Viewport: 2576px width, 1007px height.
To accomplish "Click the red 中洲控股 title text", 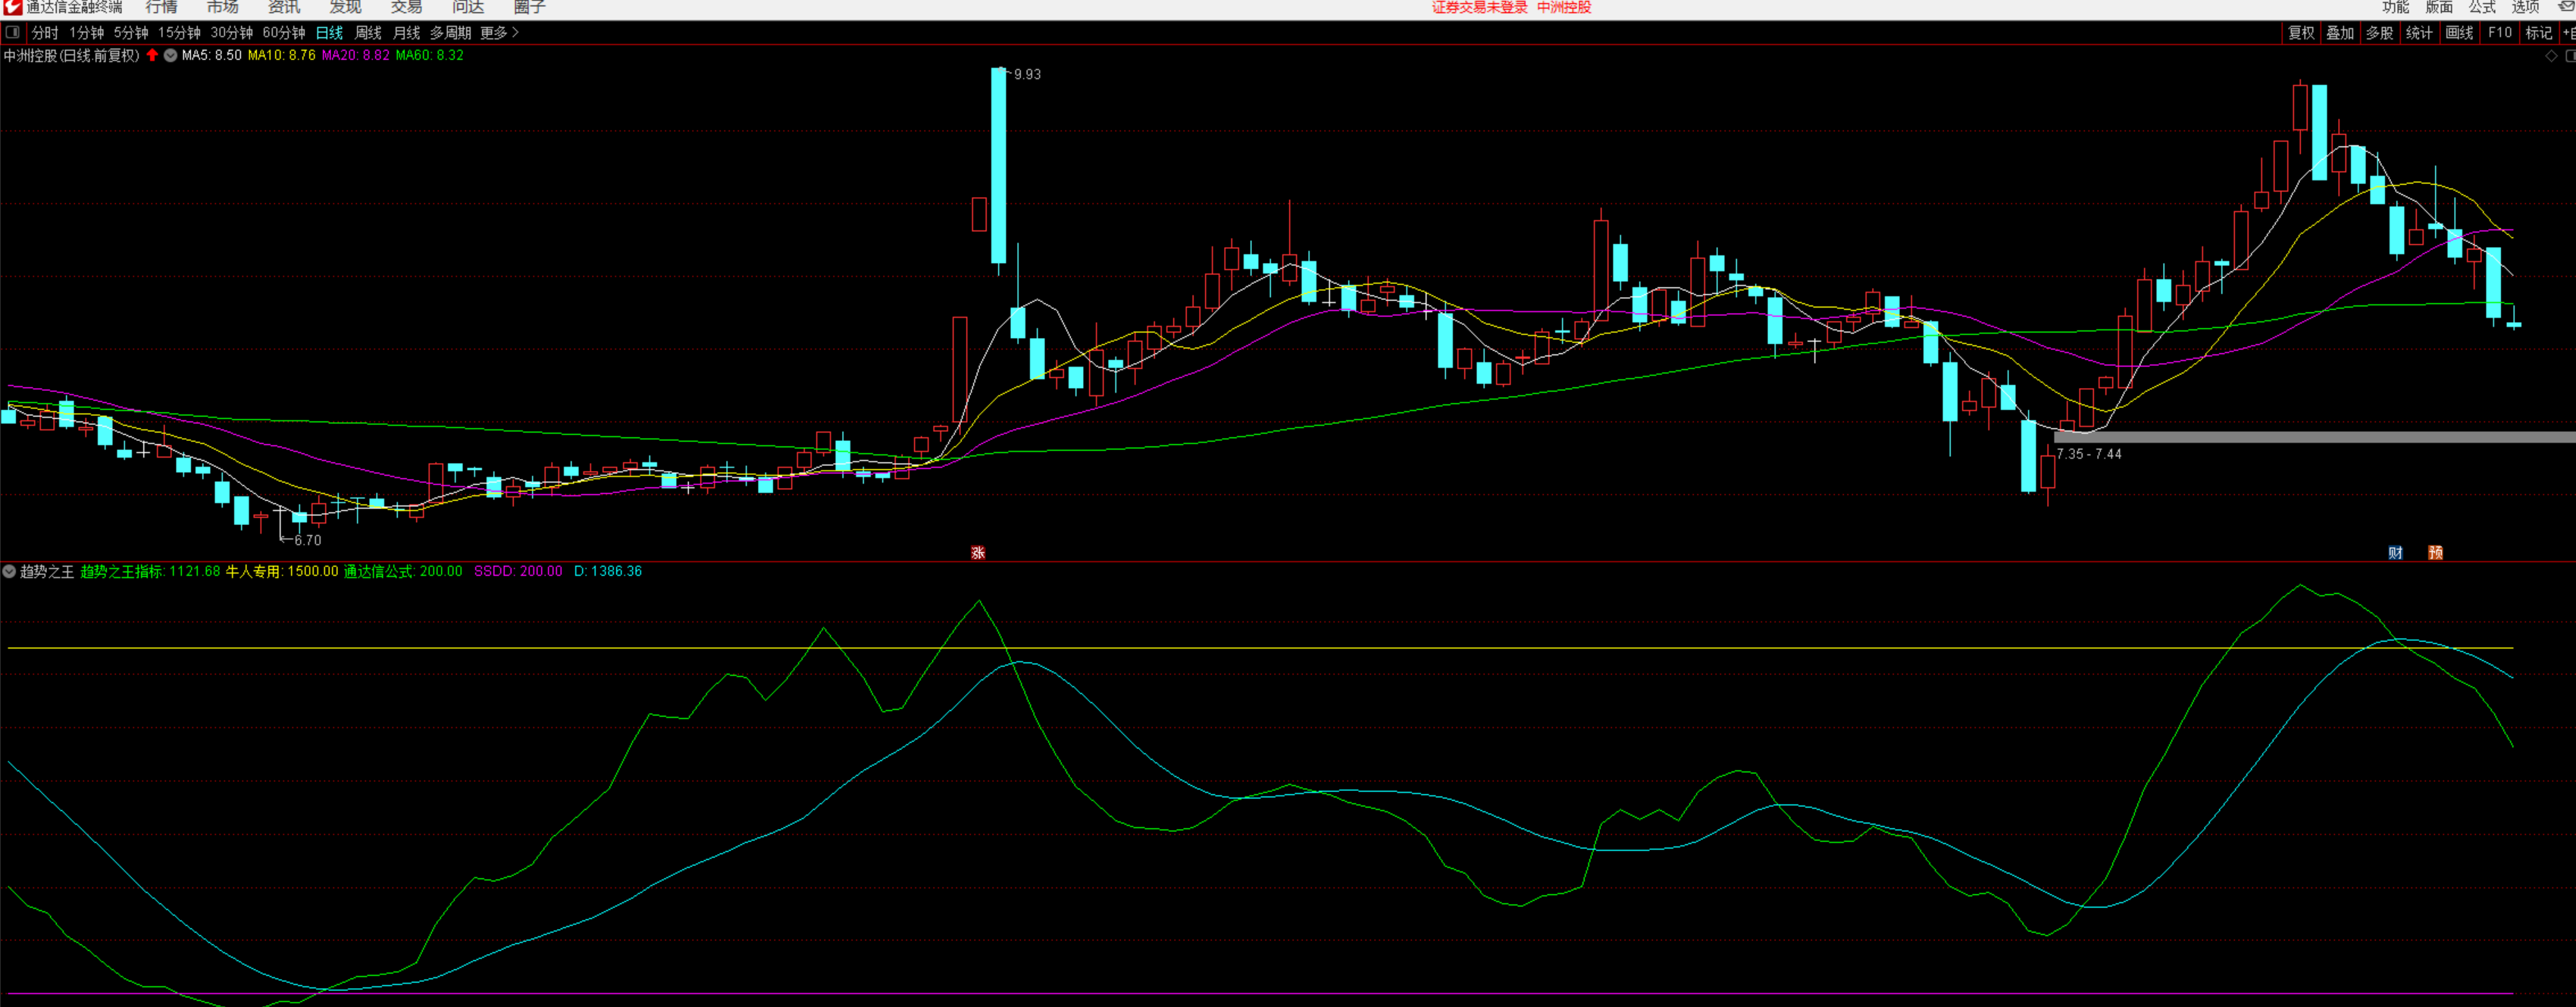I will (x=1564, y=7).
